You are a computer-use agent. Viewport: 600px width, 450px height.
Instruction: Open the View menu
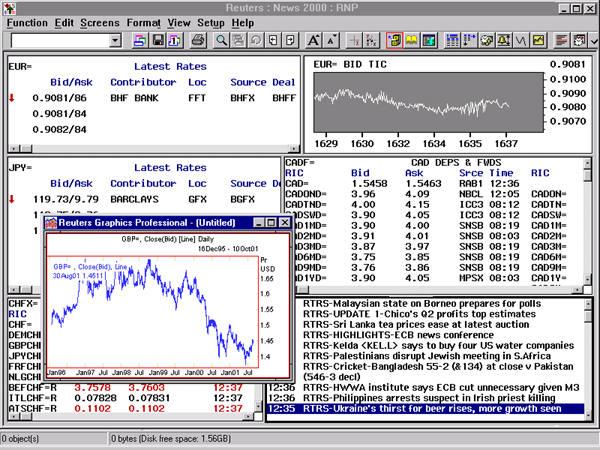[179, 23]
